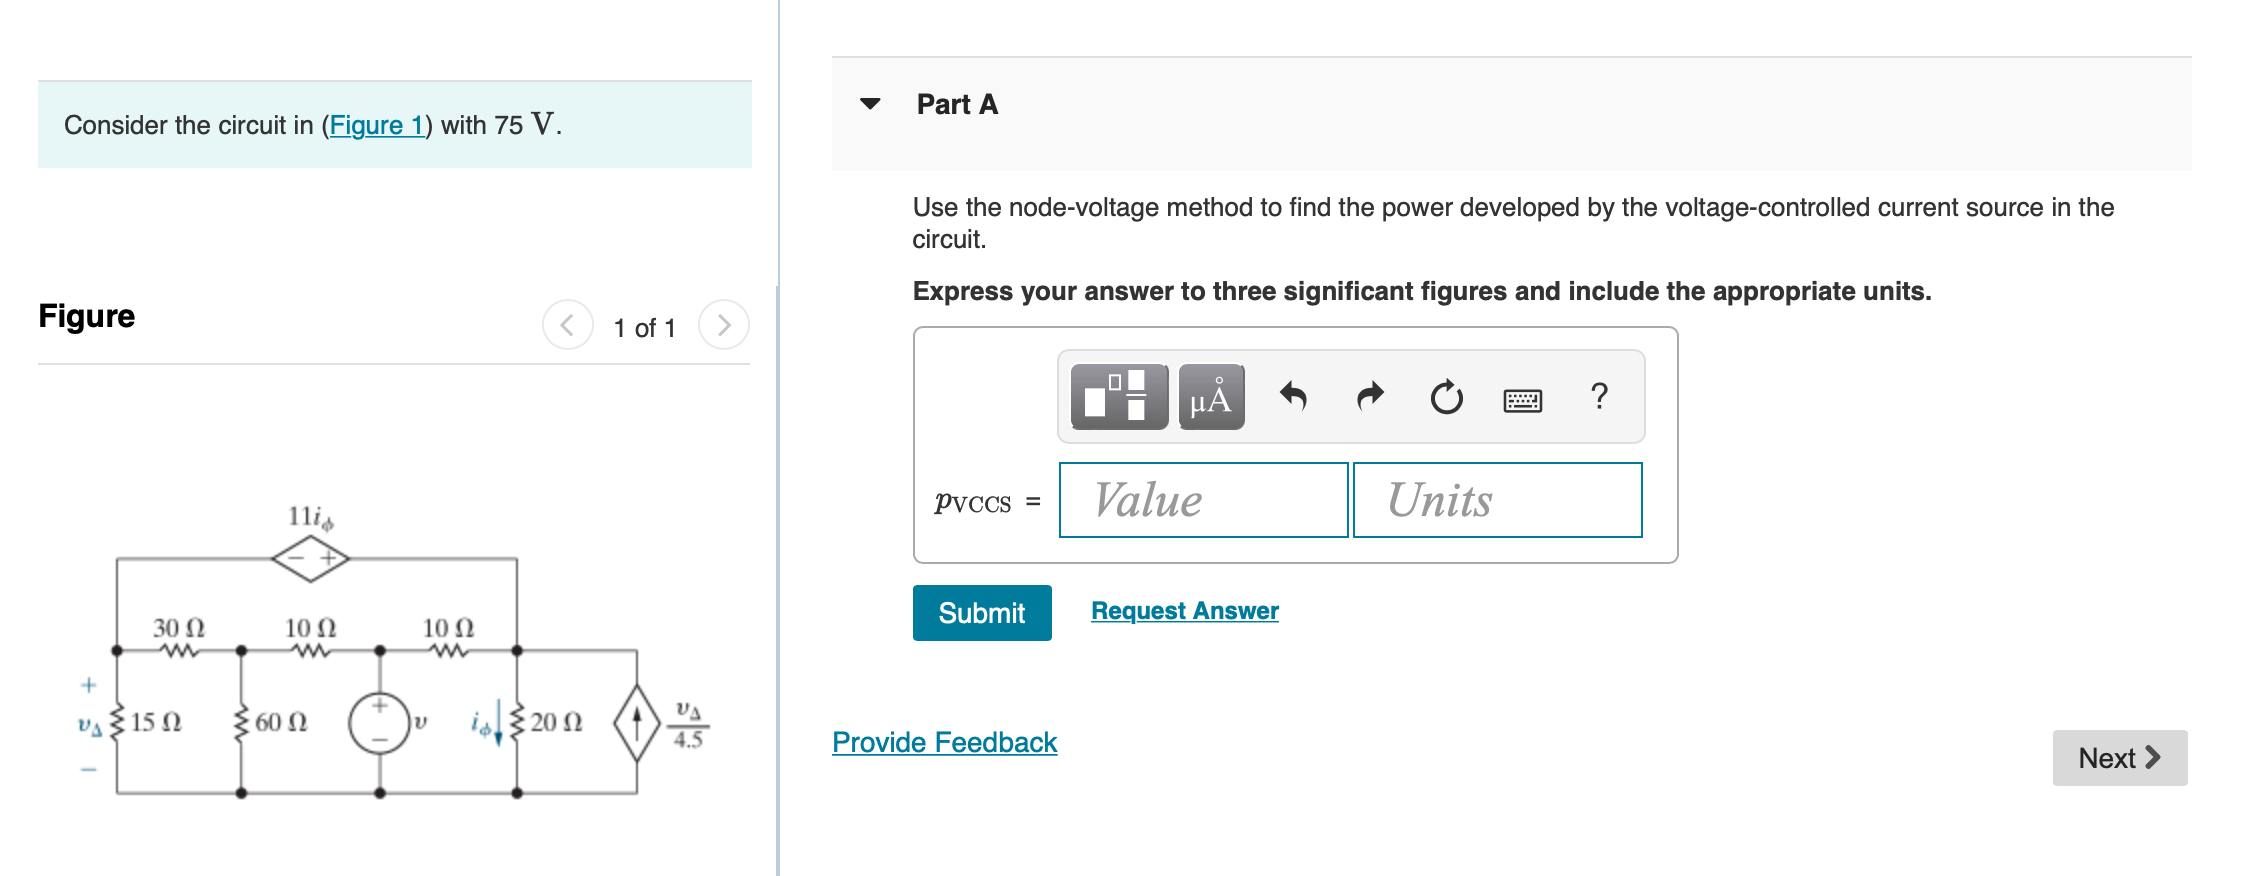2244x876 pixels.
Task: Undo the last answer entry
Action: point(1291,396)
